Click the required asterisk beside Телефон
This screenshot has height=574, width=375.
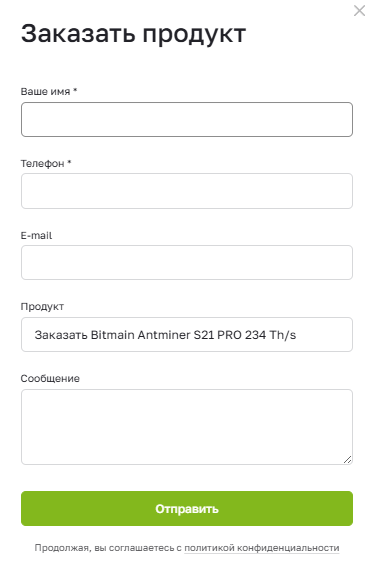coord(69,162)
